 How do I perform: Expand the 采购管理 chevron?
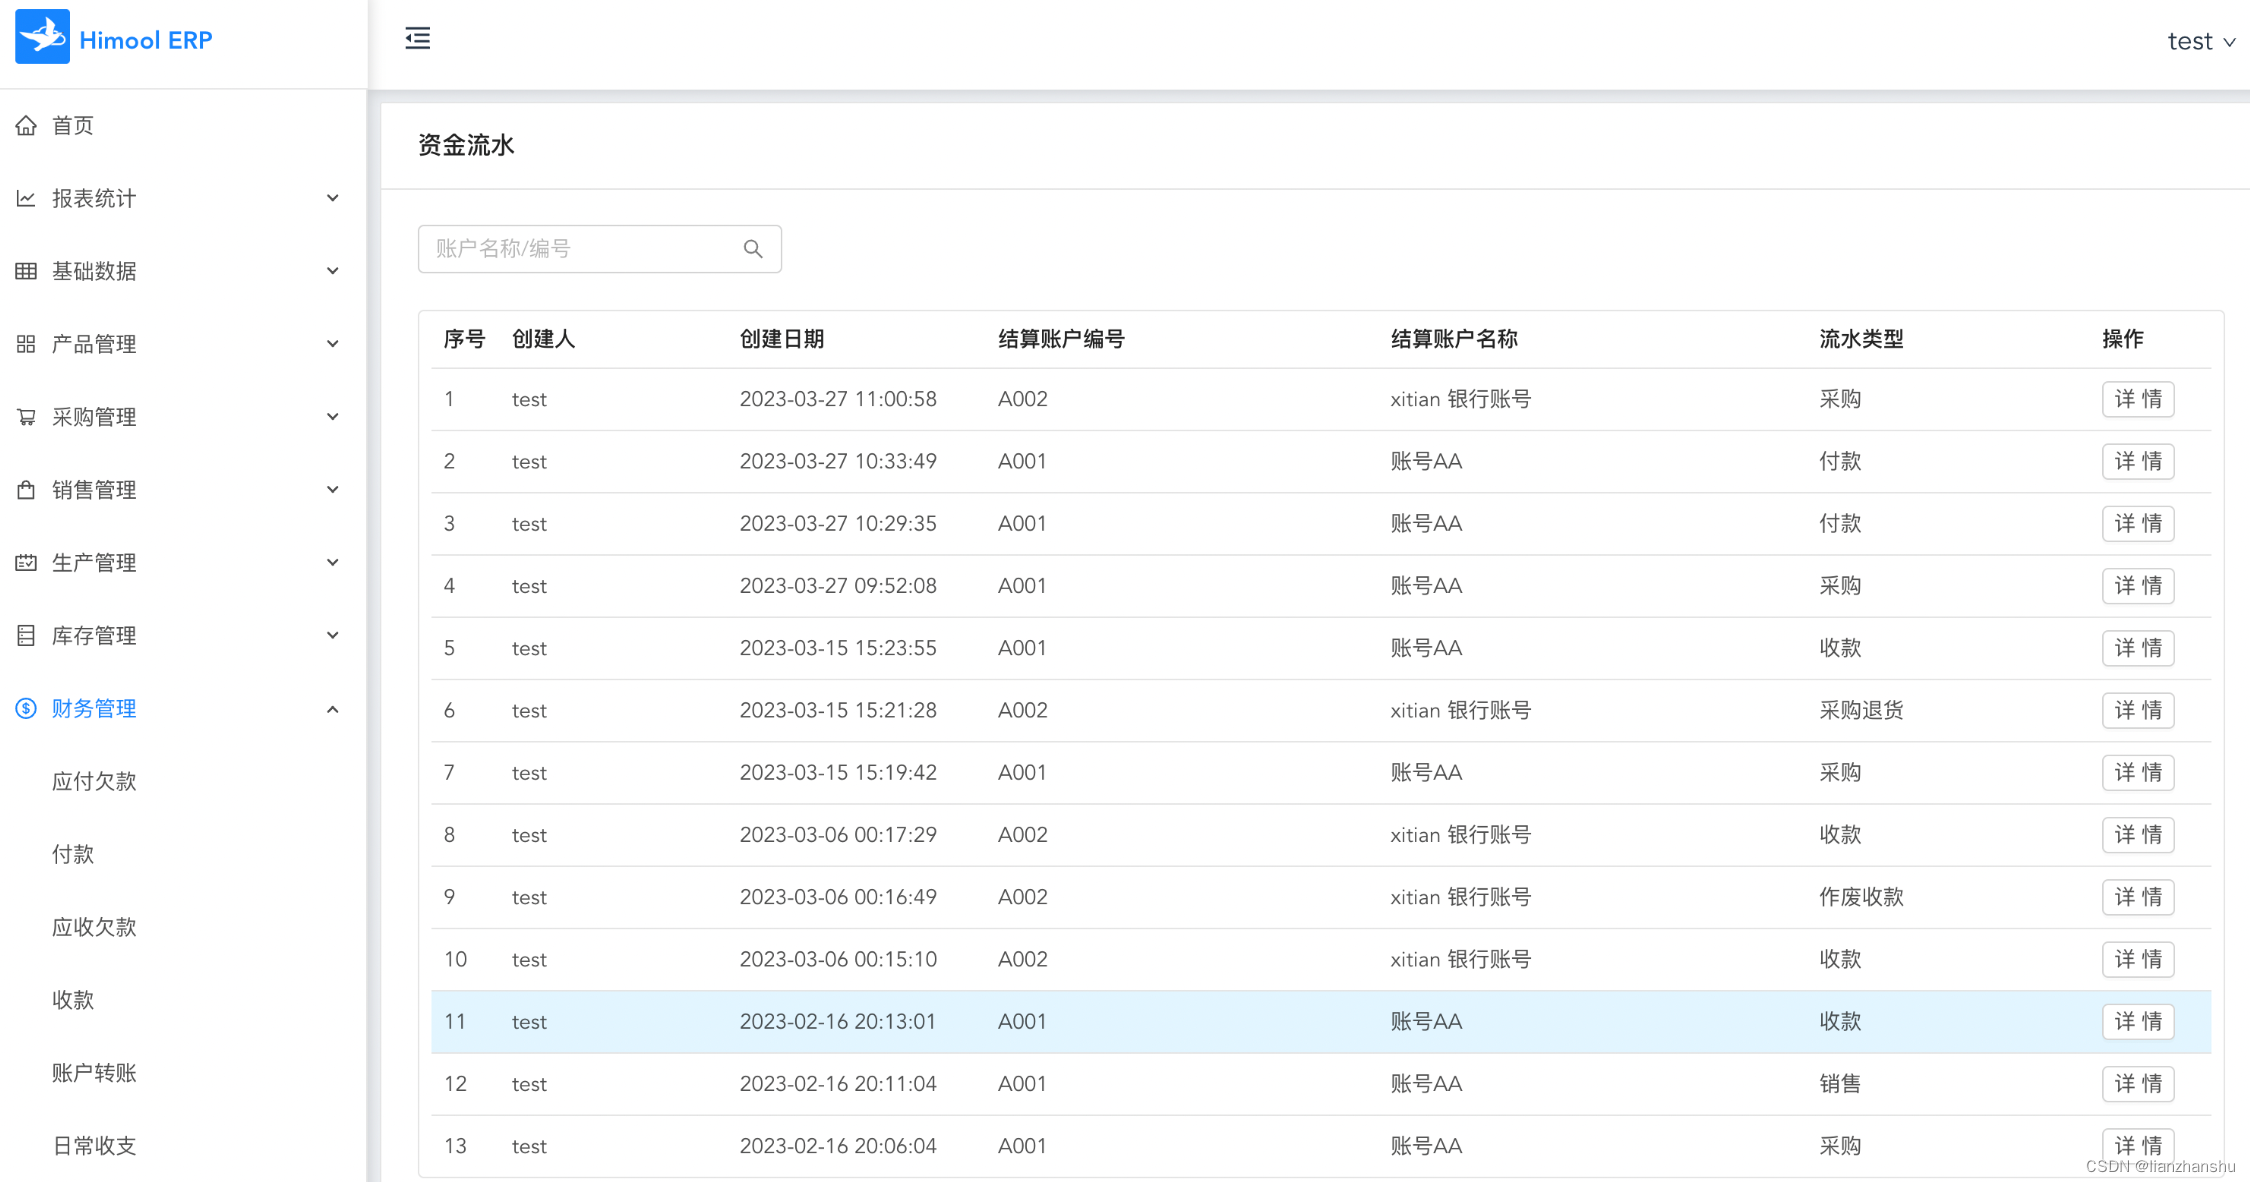pos(333,417)
